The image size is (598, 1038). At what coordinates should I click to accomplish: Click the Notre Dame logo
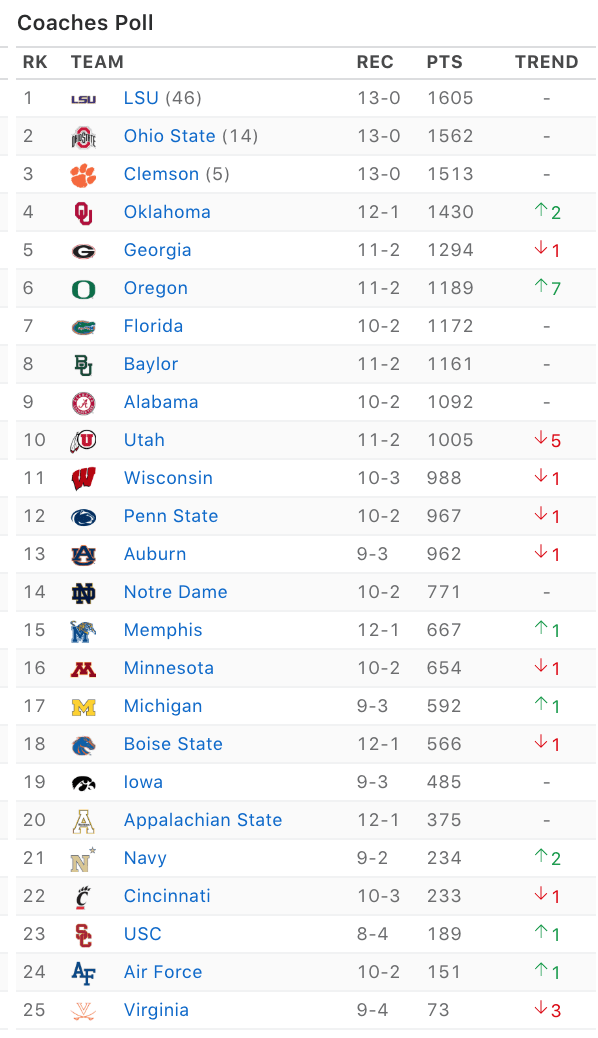click(83, 592)
